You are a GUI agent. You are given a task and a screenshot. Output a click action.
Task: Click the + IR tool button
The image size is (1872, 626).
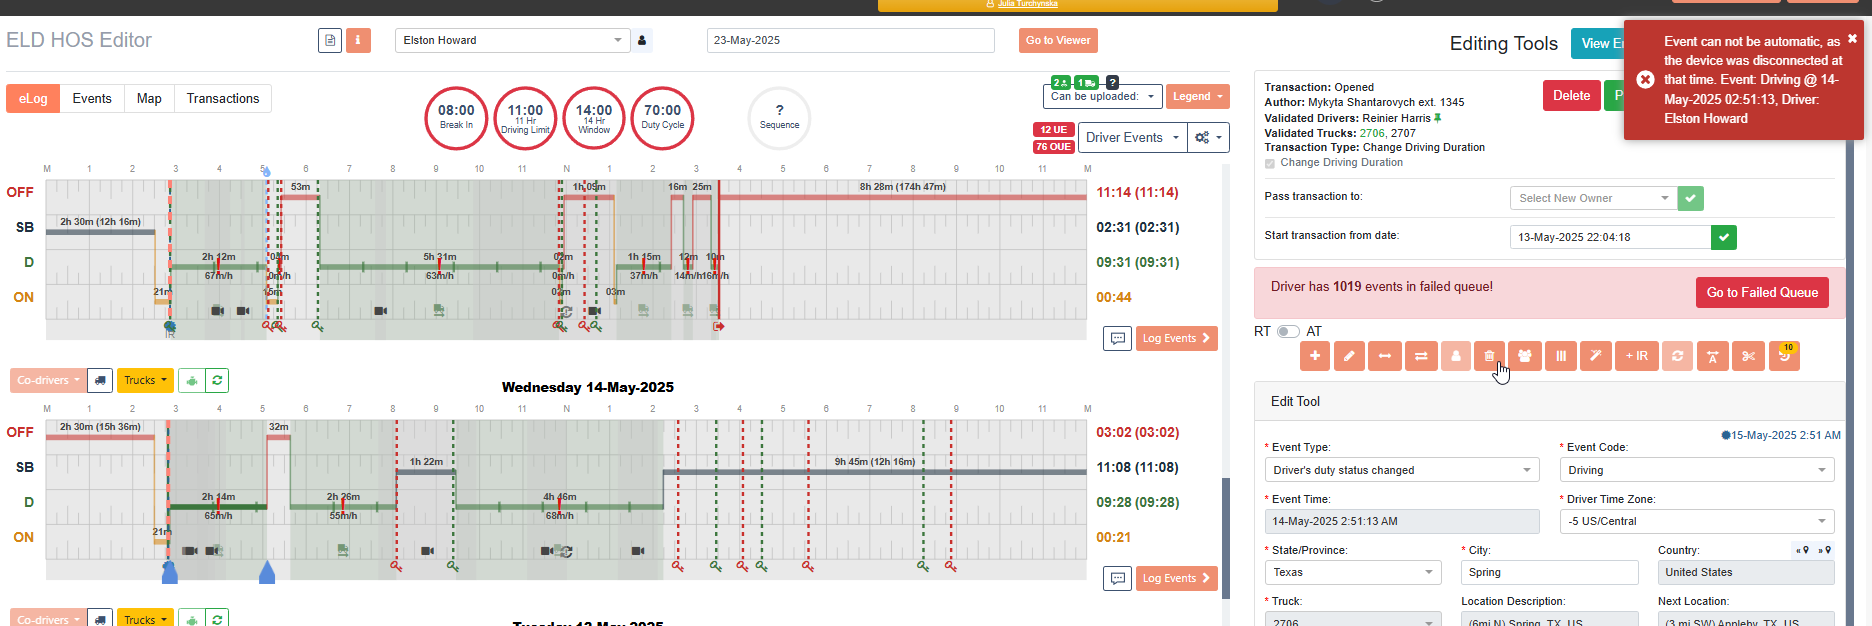pyautogui.click(x=1637, y=356)
